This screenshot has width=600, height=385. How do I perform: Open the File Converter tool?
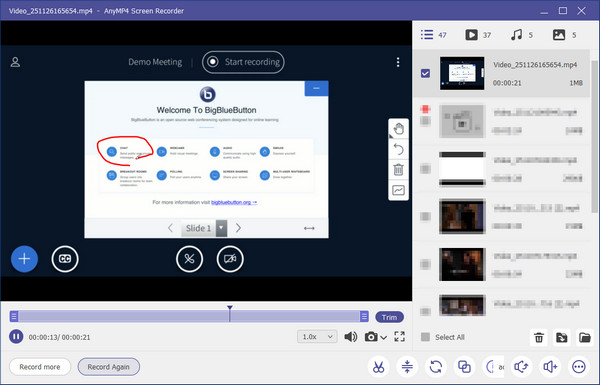point(435,367)
